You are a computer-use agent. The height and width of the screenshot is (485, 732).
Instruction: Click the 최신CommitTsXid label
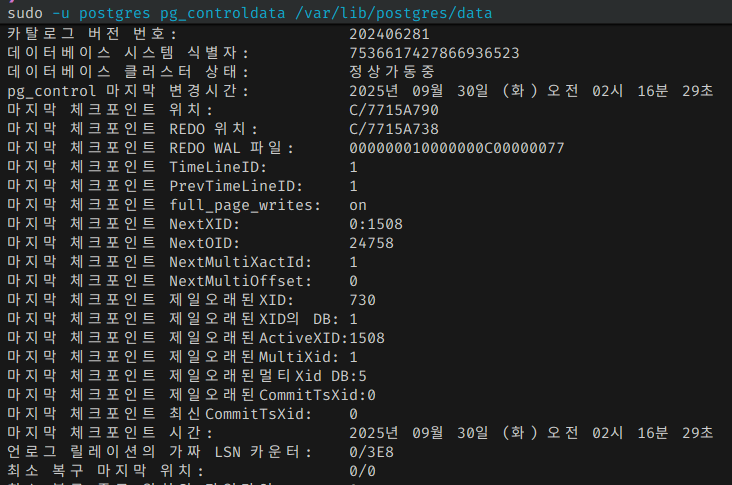point(159,415)
